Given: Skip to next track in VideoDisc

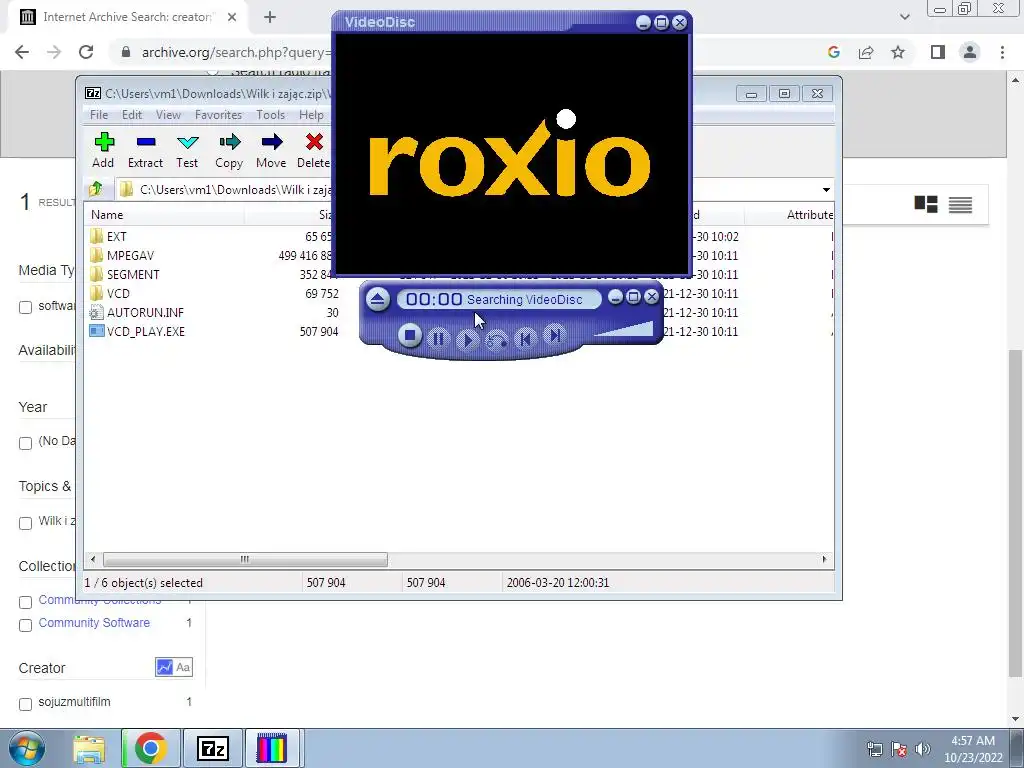Looking at the screenshot, I should [554, 336].
